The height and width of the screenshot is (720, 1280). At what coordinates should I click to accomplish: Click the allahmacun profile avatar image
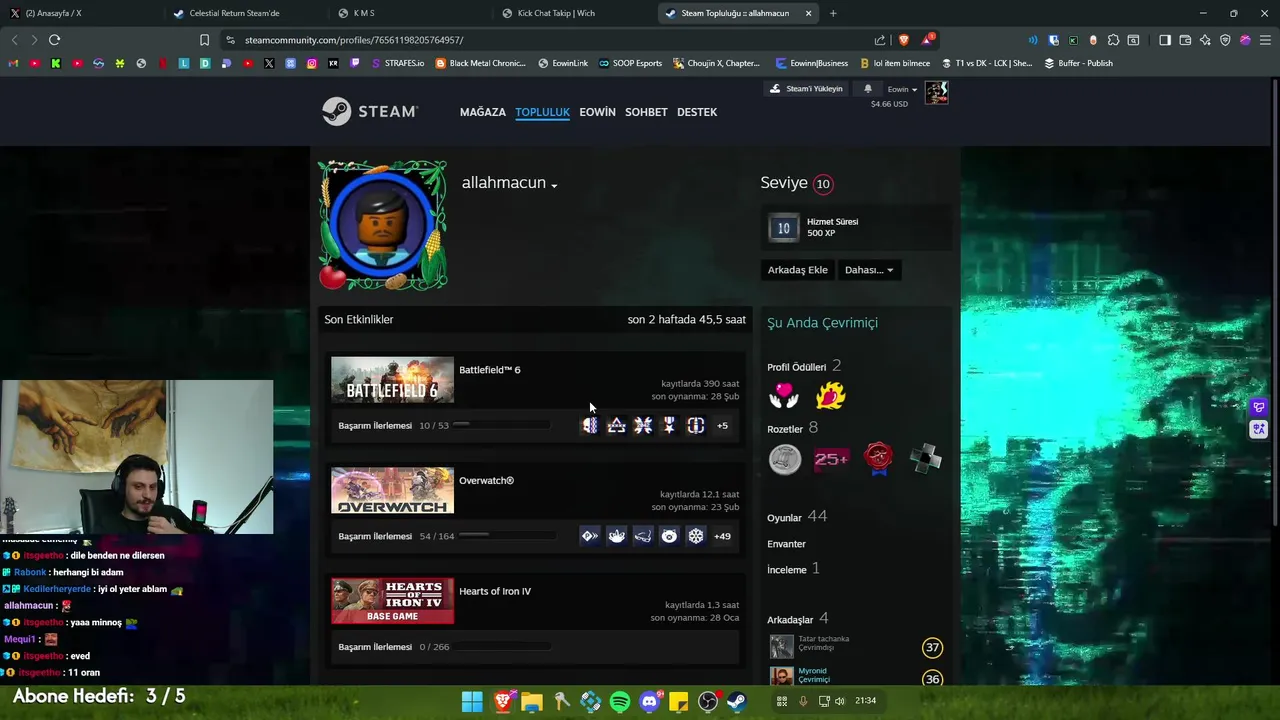coord(383,226)
